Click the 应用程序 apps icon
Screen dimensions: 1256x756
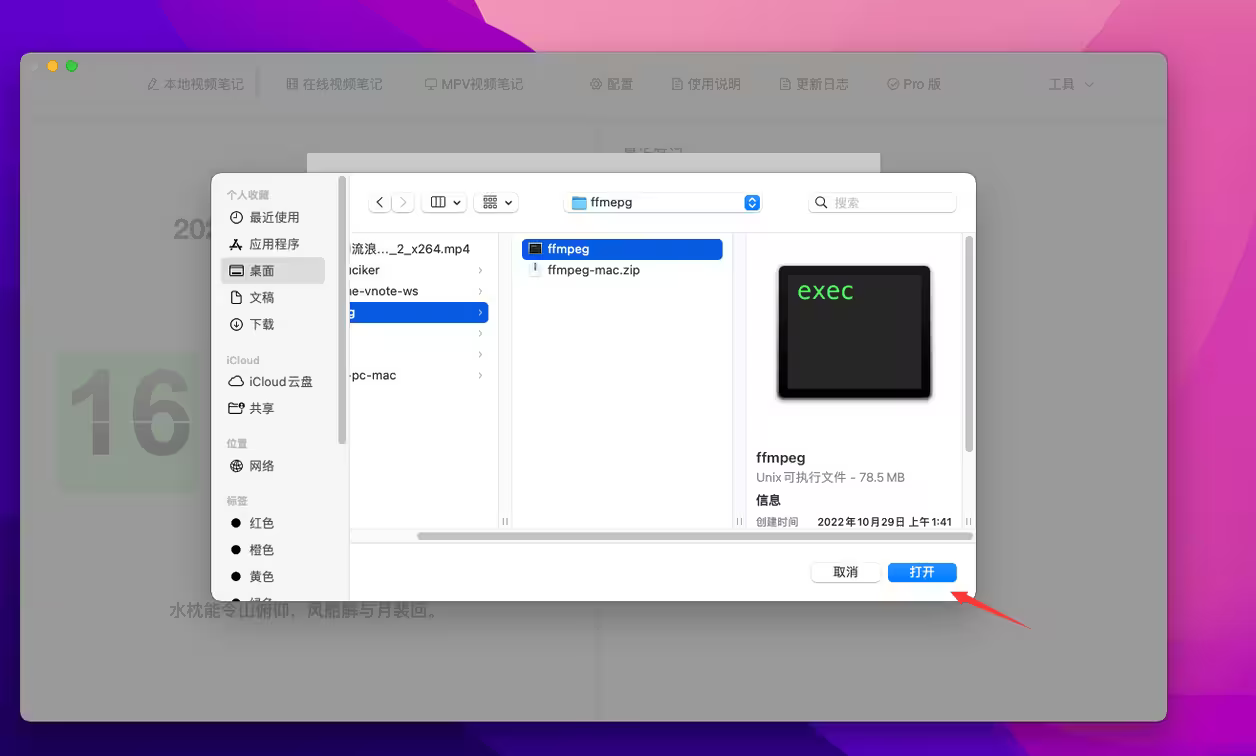click(236, 244)
